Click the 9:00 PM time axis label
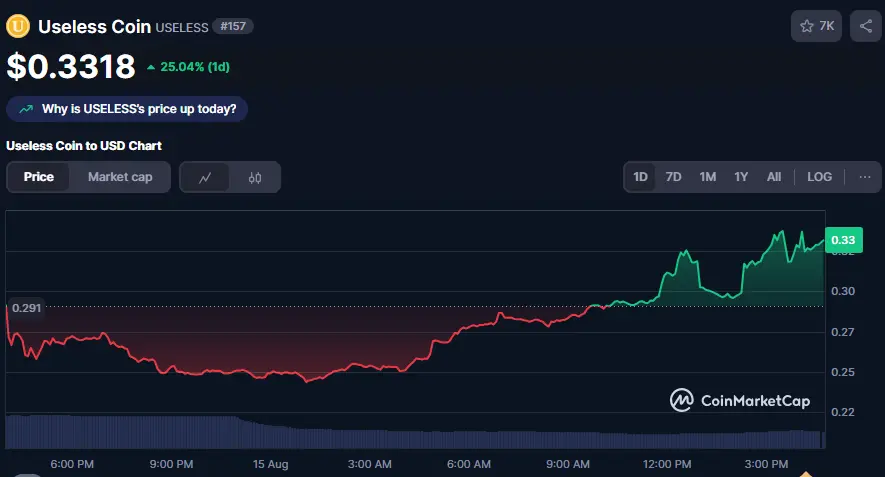Image resolution: width=885 pixels, height=477 pixels. pos(171,464)
